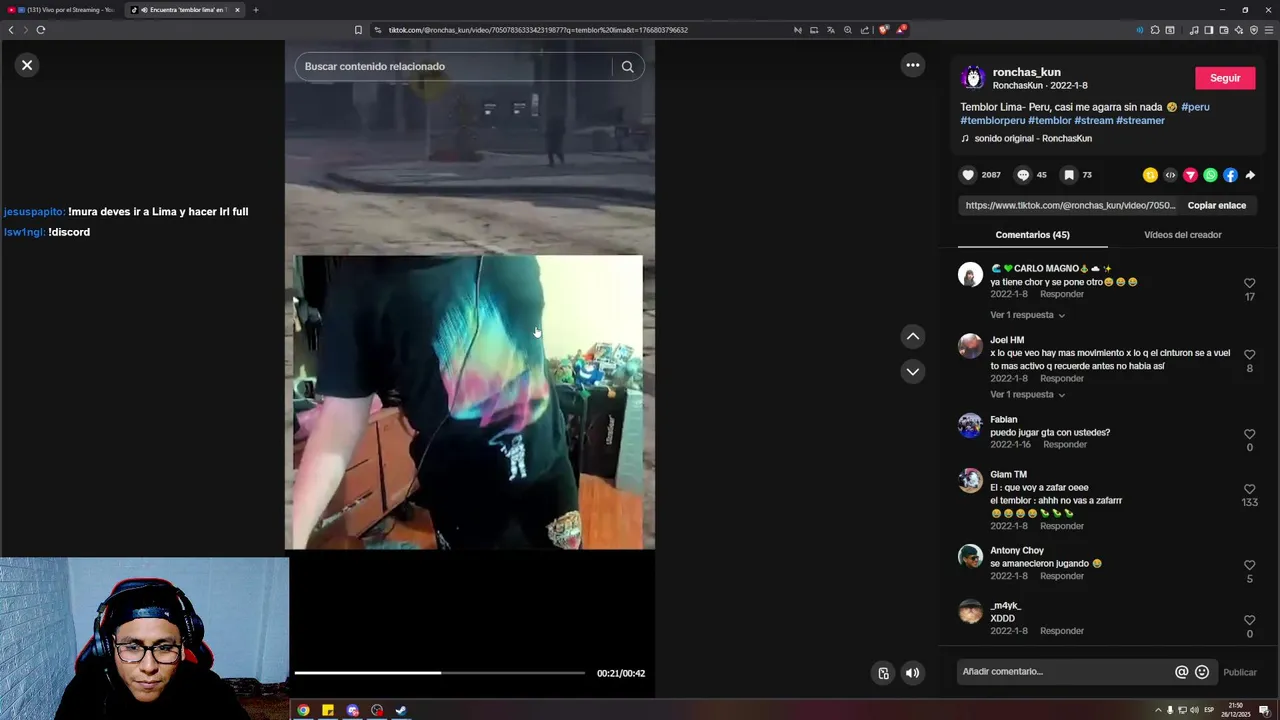Open the browser hamburger menu
The height and width of the screenshot is (720, 1280).
(x=1269, y=30)
